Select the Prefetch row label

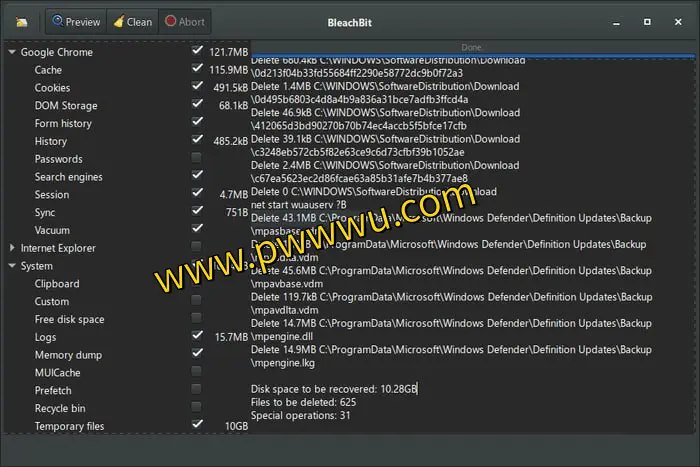pos(53,391)
